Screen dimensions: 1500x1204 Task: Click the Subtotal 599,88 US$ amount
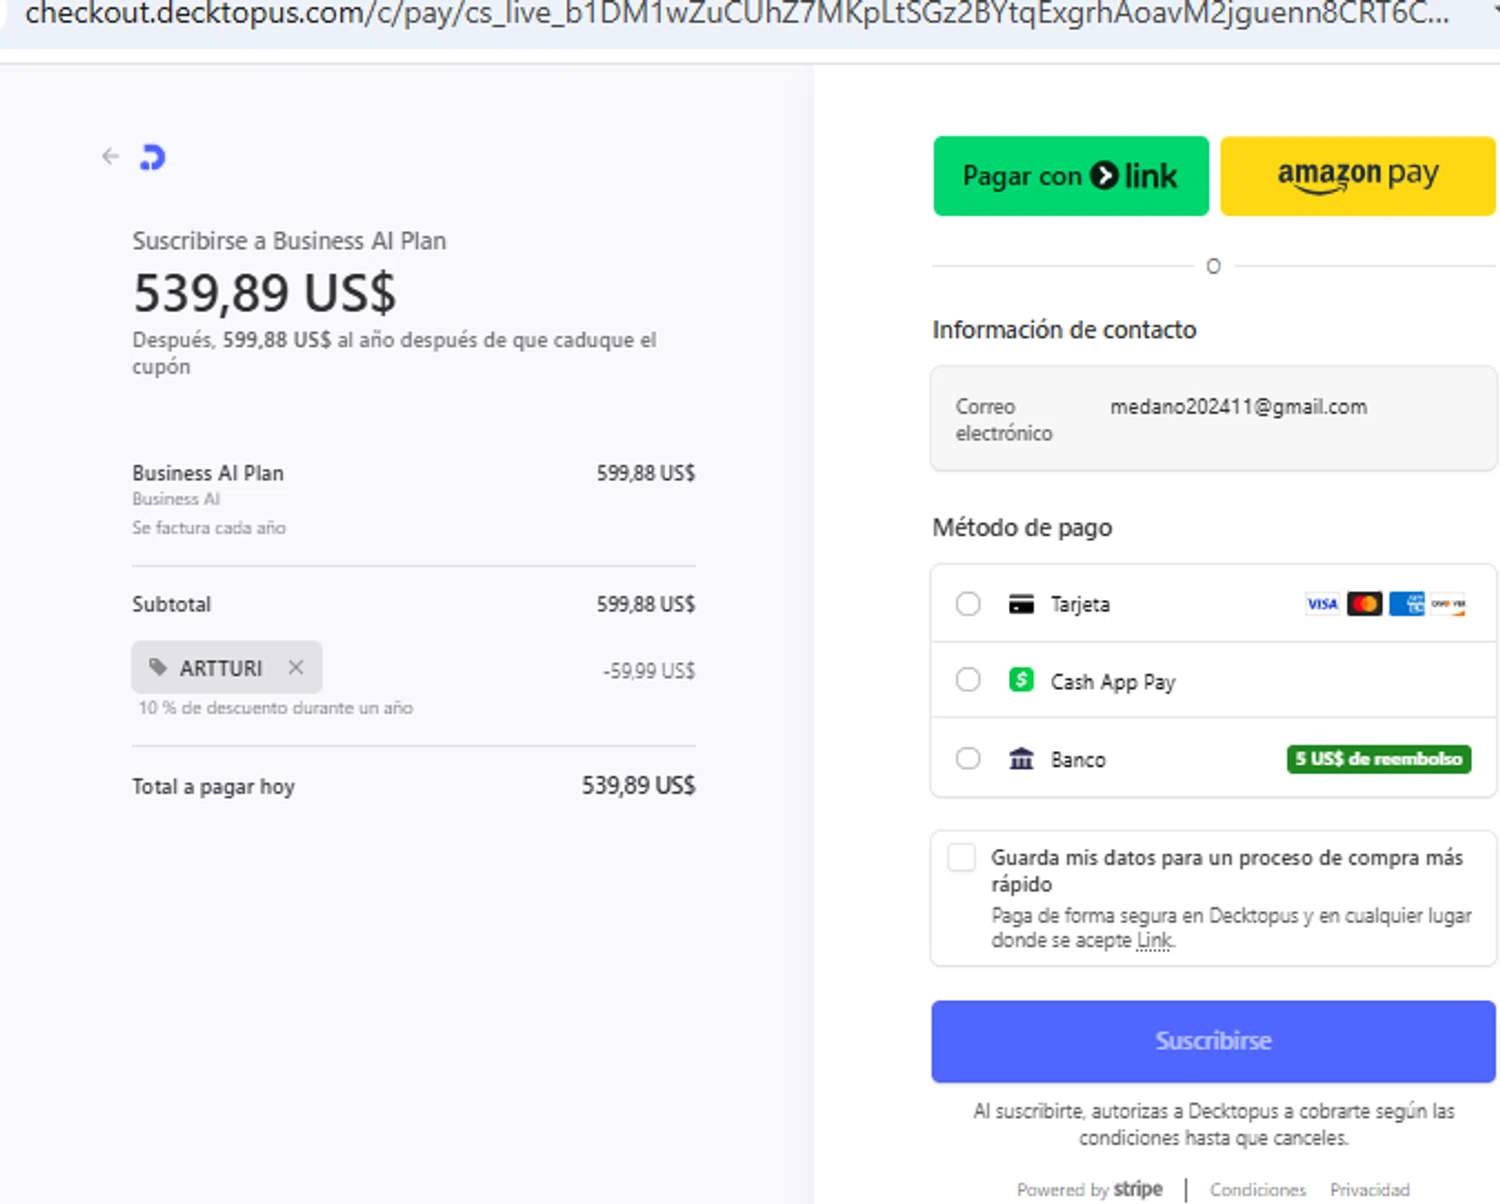pos(646,604)
